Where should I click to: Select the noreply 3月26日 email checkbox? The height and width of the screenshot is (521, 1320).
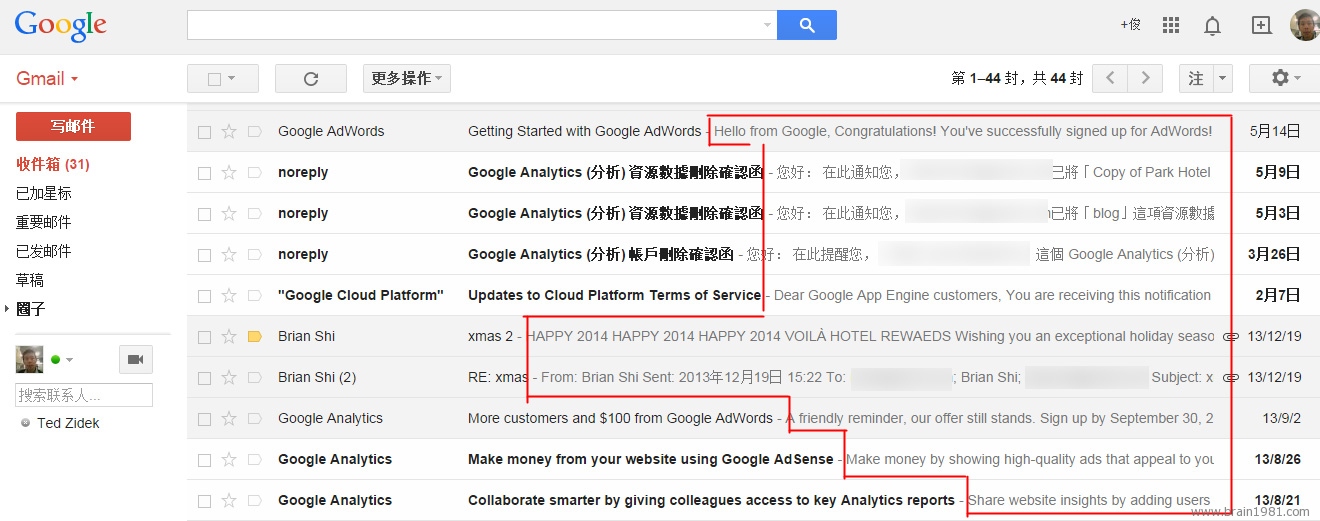click(204, 254)
